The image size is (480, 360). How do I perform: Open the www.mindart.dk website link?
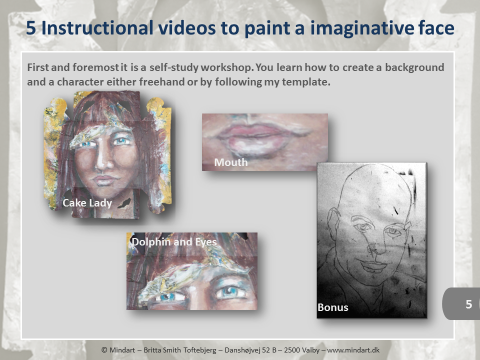353,350
